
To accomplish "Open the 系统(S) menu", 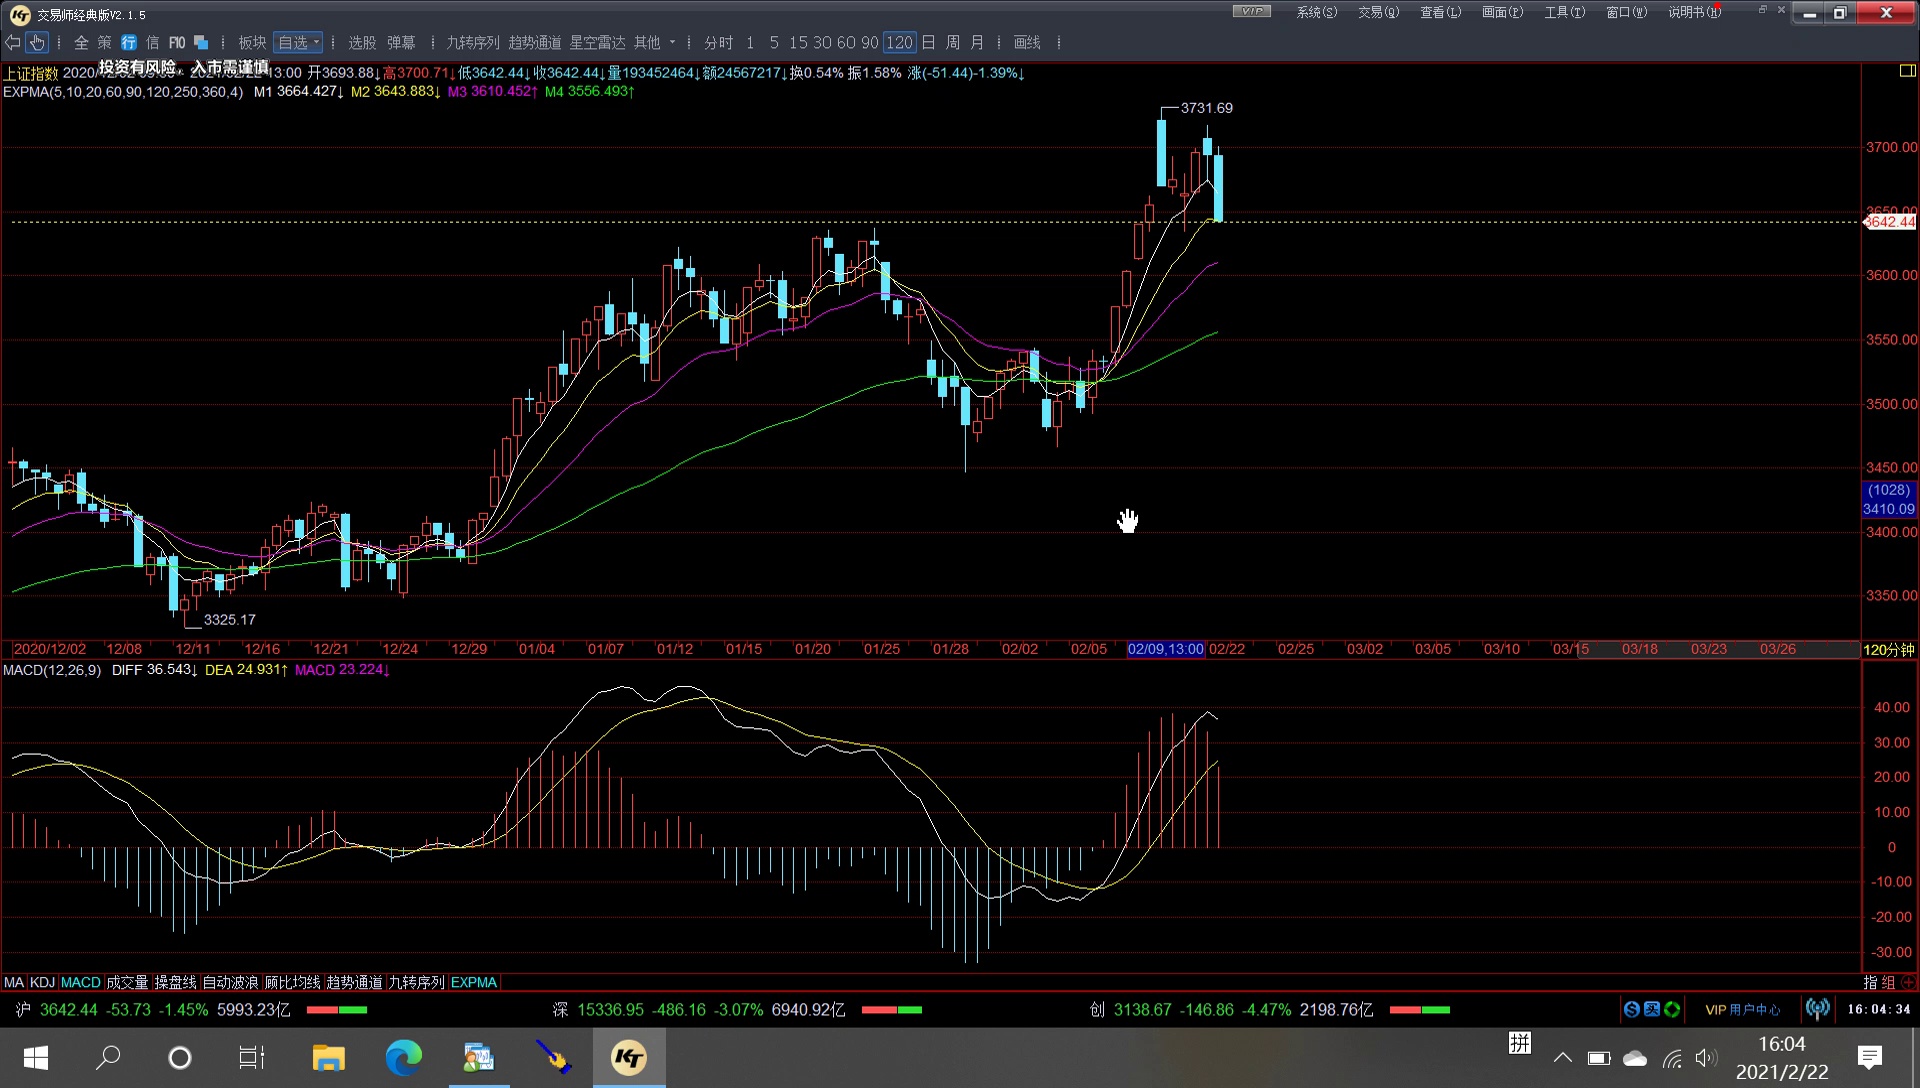I will pyautogui.click(x=1316, y=12).
